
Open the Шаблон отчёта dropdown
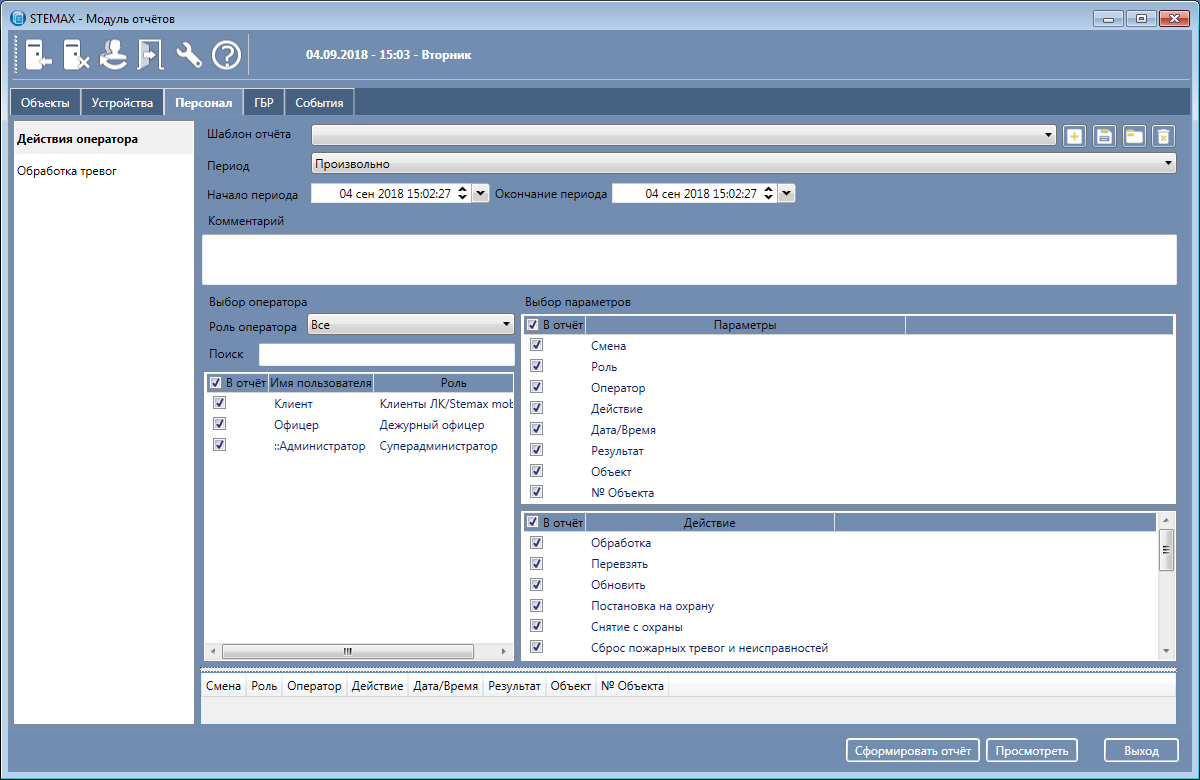coord(684,134)
